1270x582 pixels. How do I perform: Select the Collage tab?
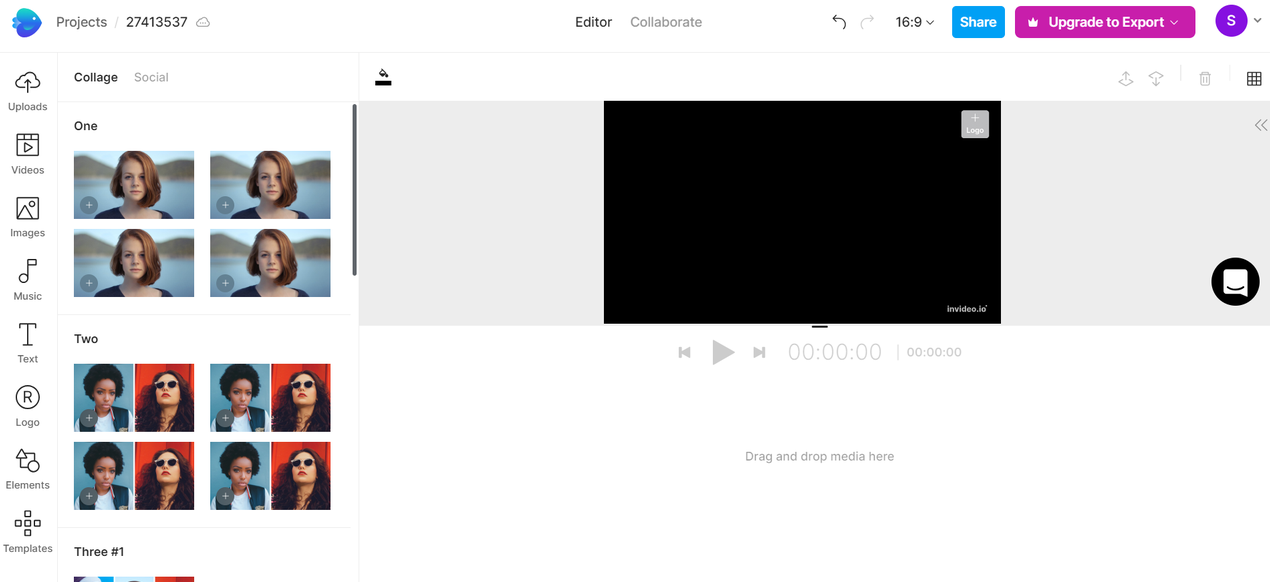tap(96, 77)
